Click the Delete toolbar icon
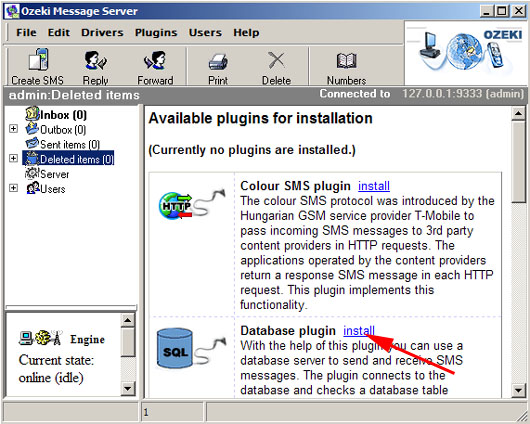 point(276,61)
